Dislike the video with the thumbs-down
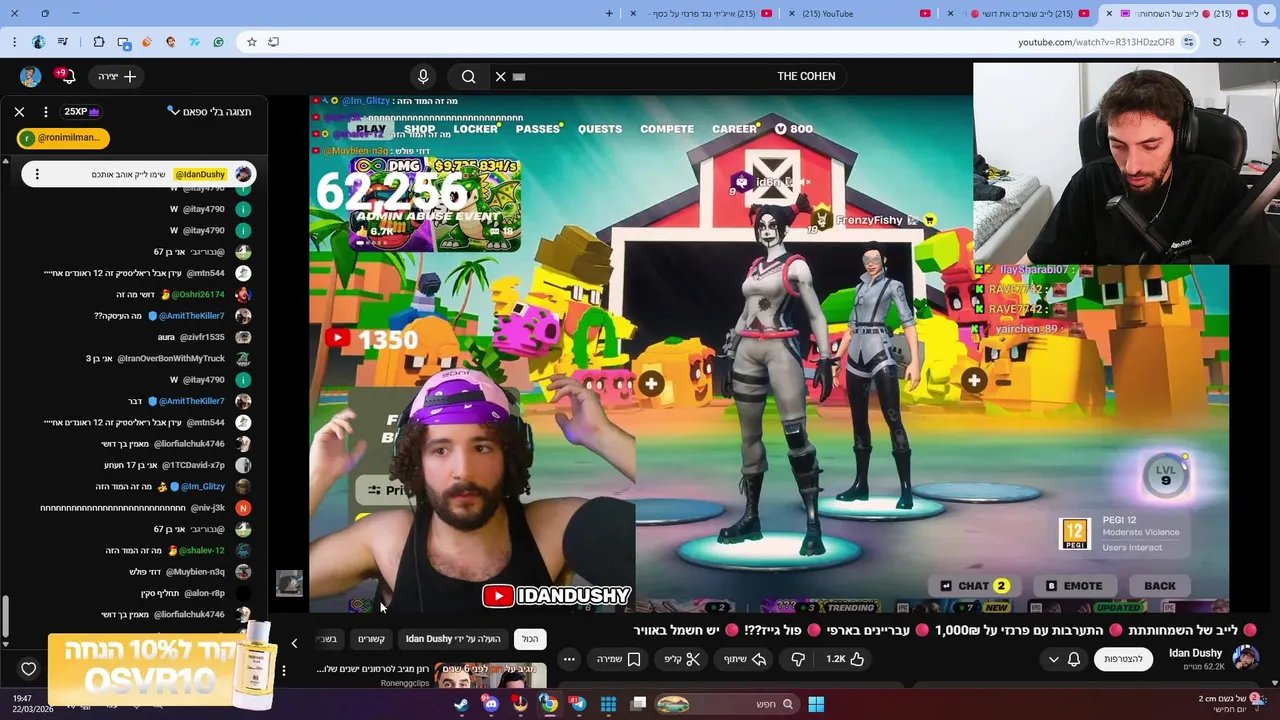Screen dimensions: 1280x720 tap(798, 659)
